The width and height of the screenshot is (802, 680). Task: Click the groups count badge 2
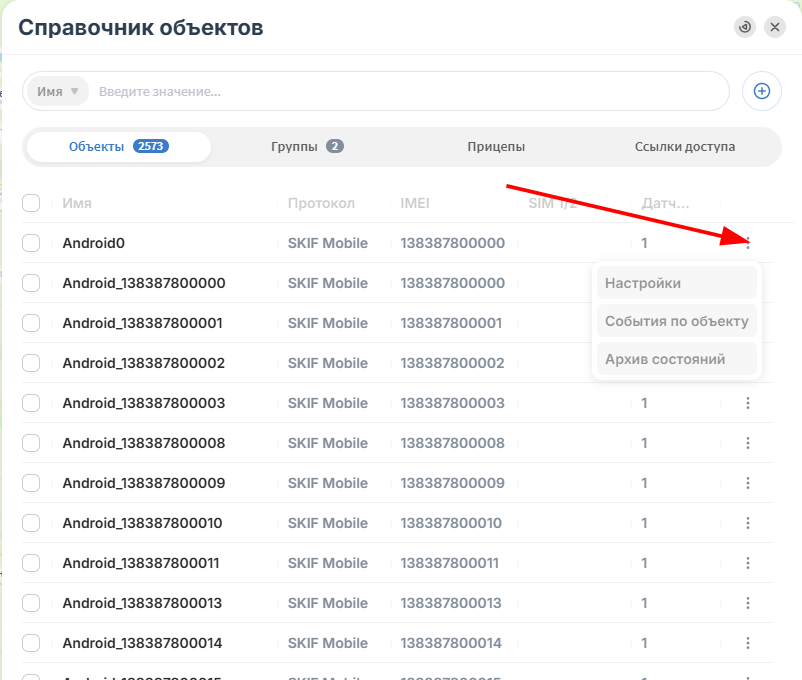pyautogui.click(x=335, y=146)
